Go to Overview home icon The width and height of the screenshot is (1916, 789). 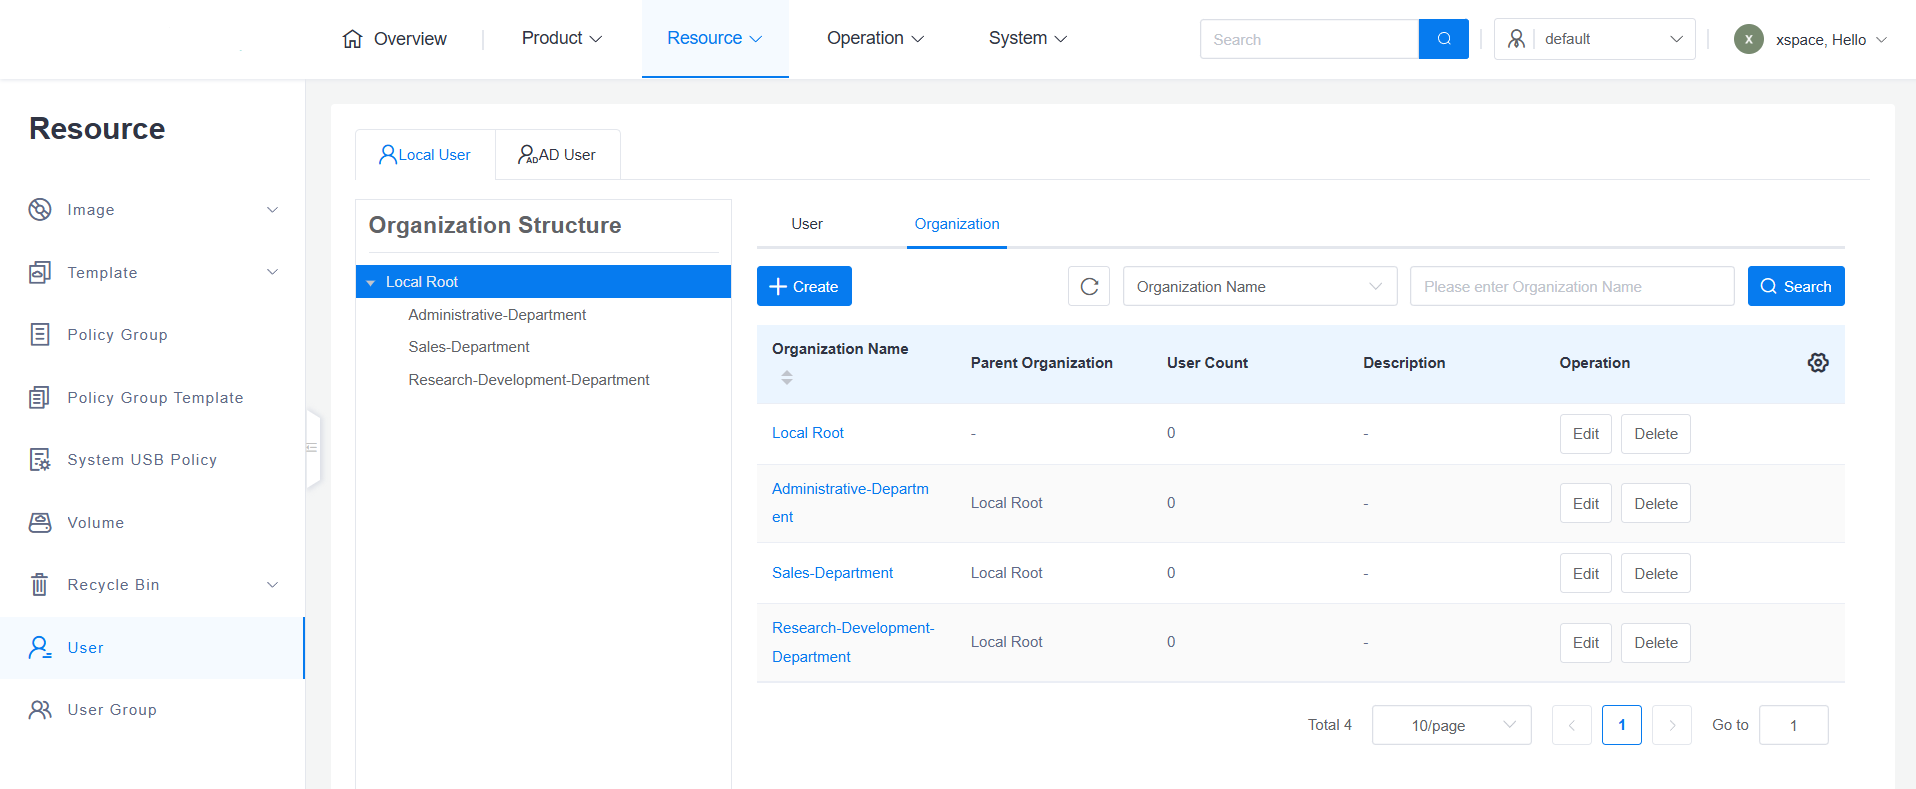352,39
